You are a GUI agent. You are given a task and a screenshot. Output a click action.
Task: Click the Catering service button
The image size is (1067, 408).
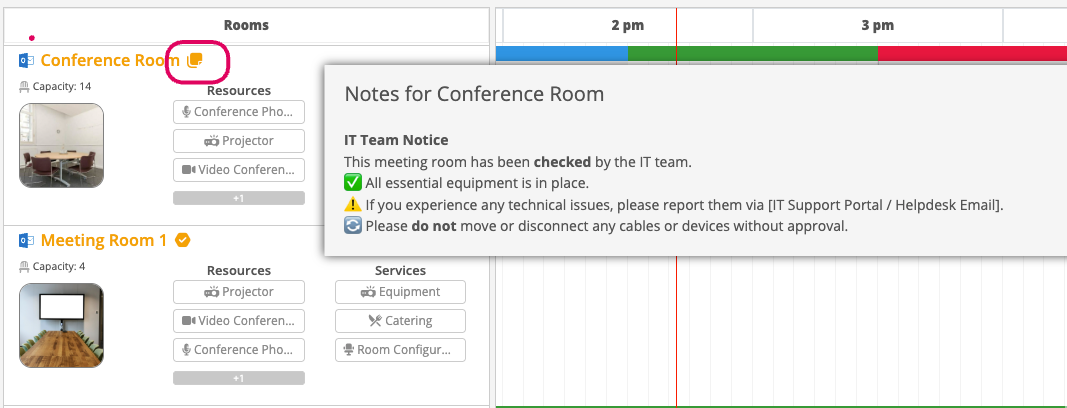point(400,321)
